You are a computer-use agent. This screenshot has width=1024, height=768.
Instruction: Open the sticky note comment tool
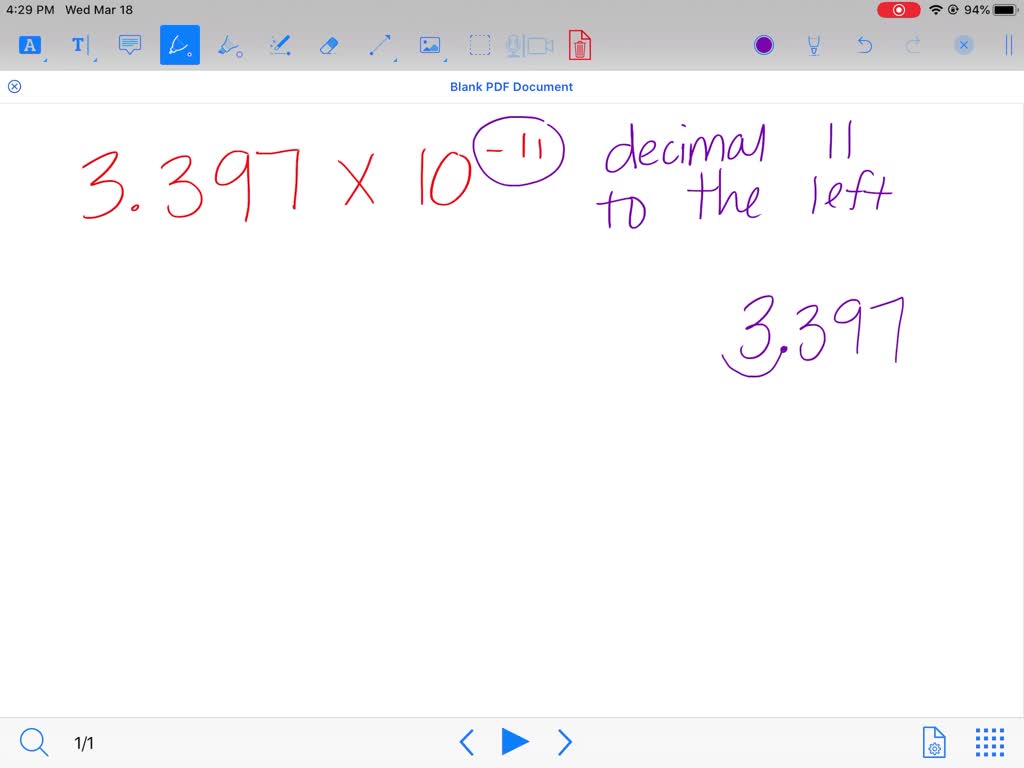click(129, 44)
